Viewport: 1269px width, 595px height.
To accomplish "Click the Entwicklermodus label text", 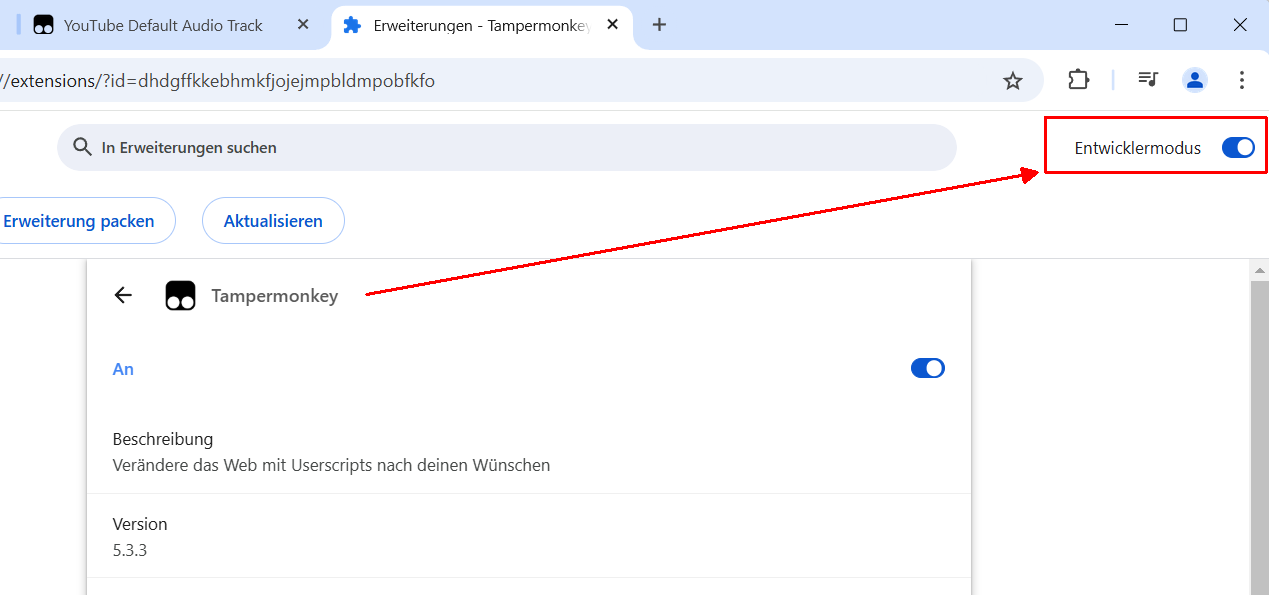I will coord(1138,148).
